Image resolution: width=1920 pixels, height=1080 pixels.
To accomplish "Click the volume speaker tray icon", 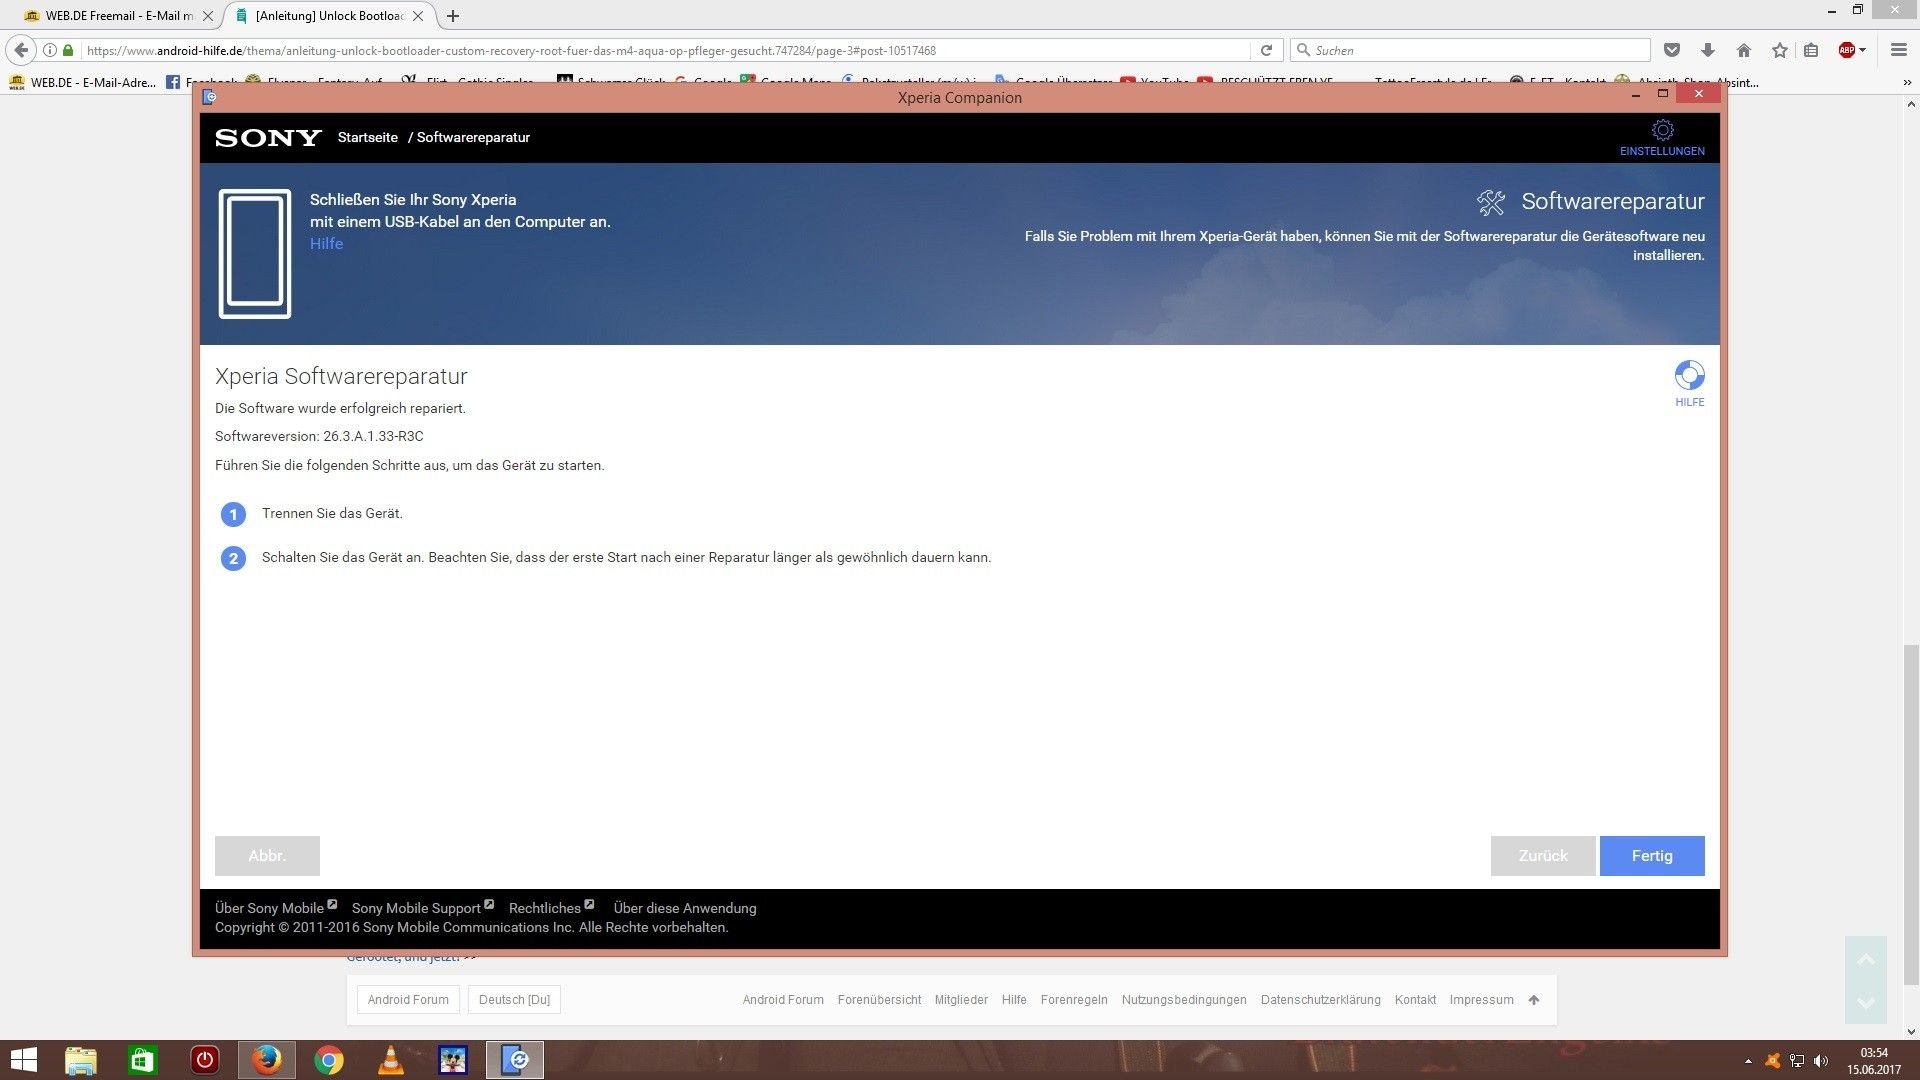I will pos(1821,1061).
